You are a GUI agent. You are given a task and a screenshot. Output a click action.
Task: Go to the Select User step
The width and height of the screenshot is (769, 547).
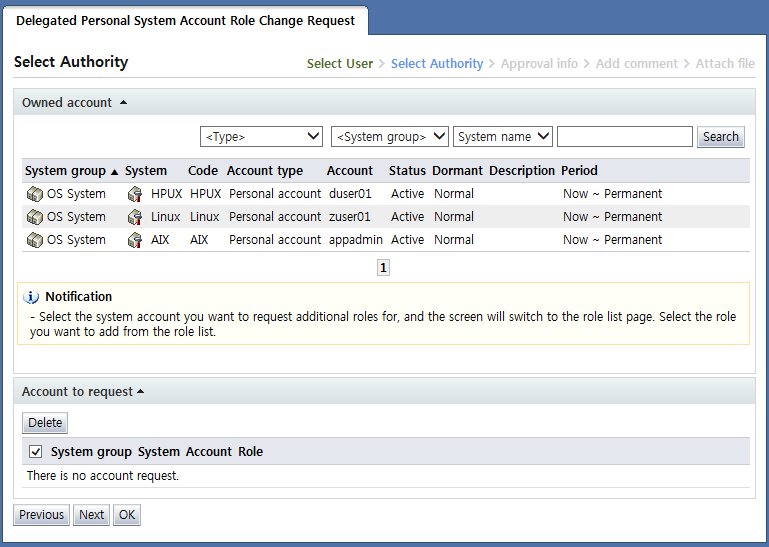click(x=339, y=64)
